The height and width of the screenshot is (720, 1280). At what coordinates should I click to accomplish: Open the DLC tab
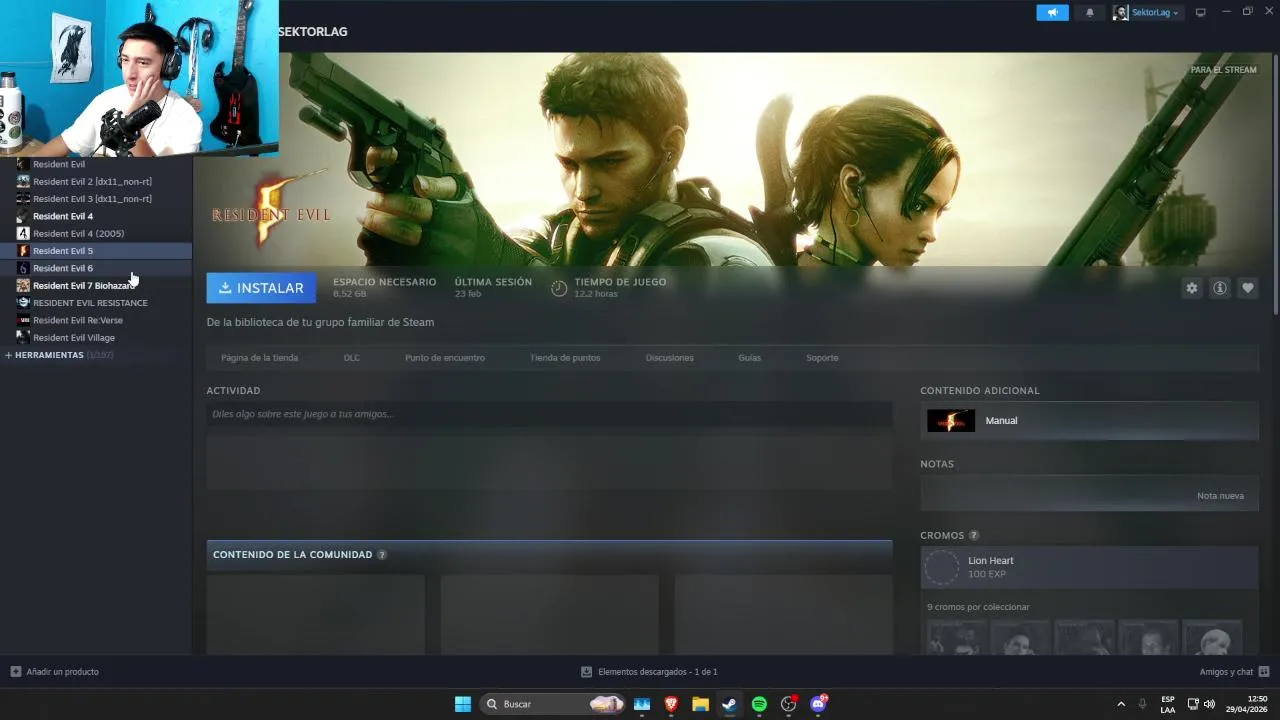pos(351,358)
